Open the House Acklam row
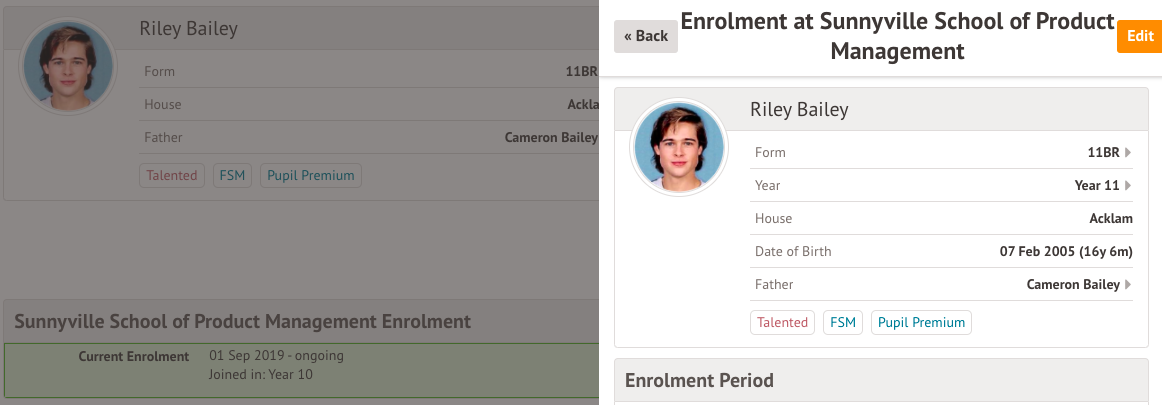The height and width of the screenshot is (405, 1162). (942, 219)
